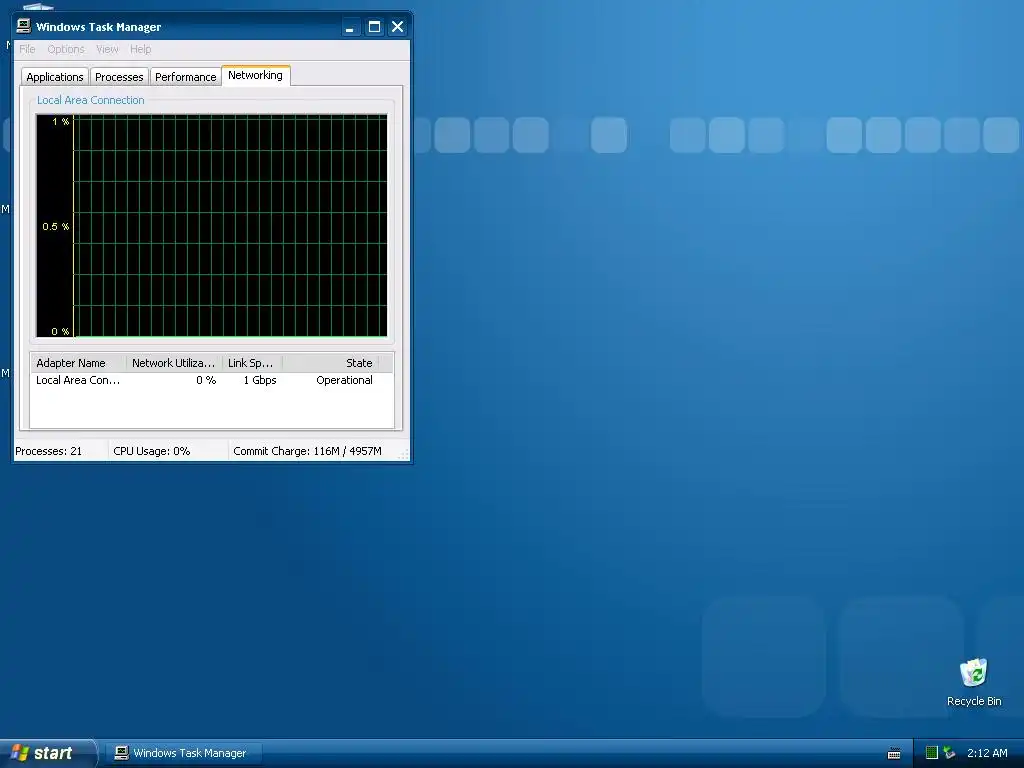Click the Operational state value

(x=344, y=380)
